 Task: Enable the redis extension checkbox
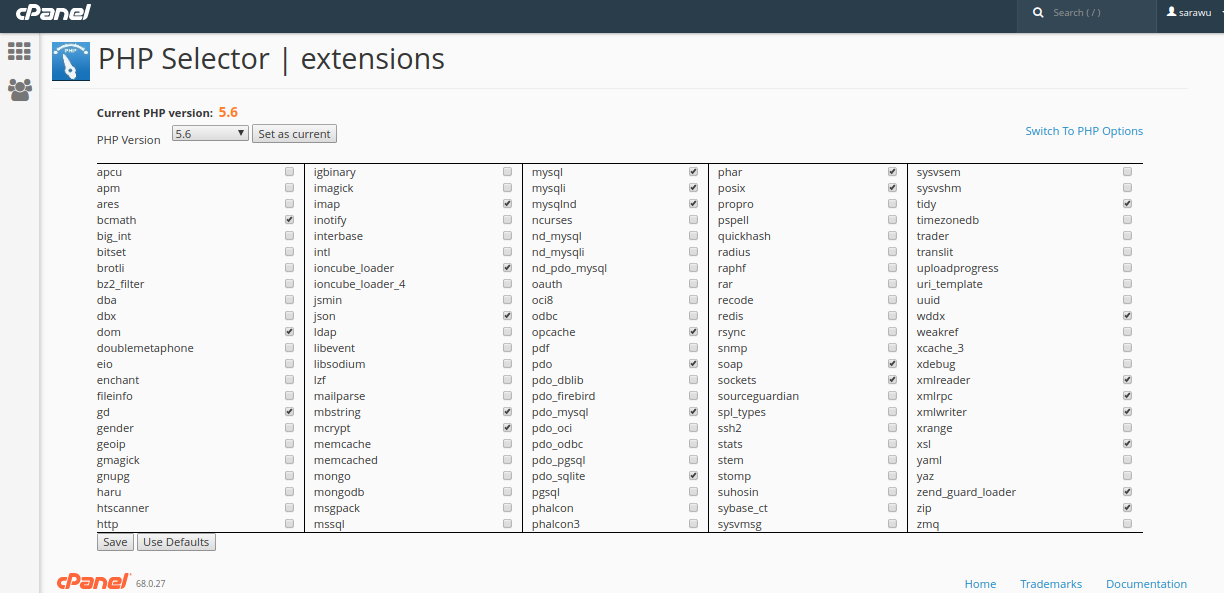pyautogui.click(x=892, y=316)
